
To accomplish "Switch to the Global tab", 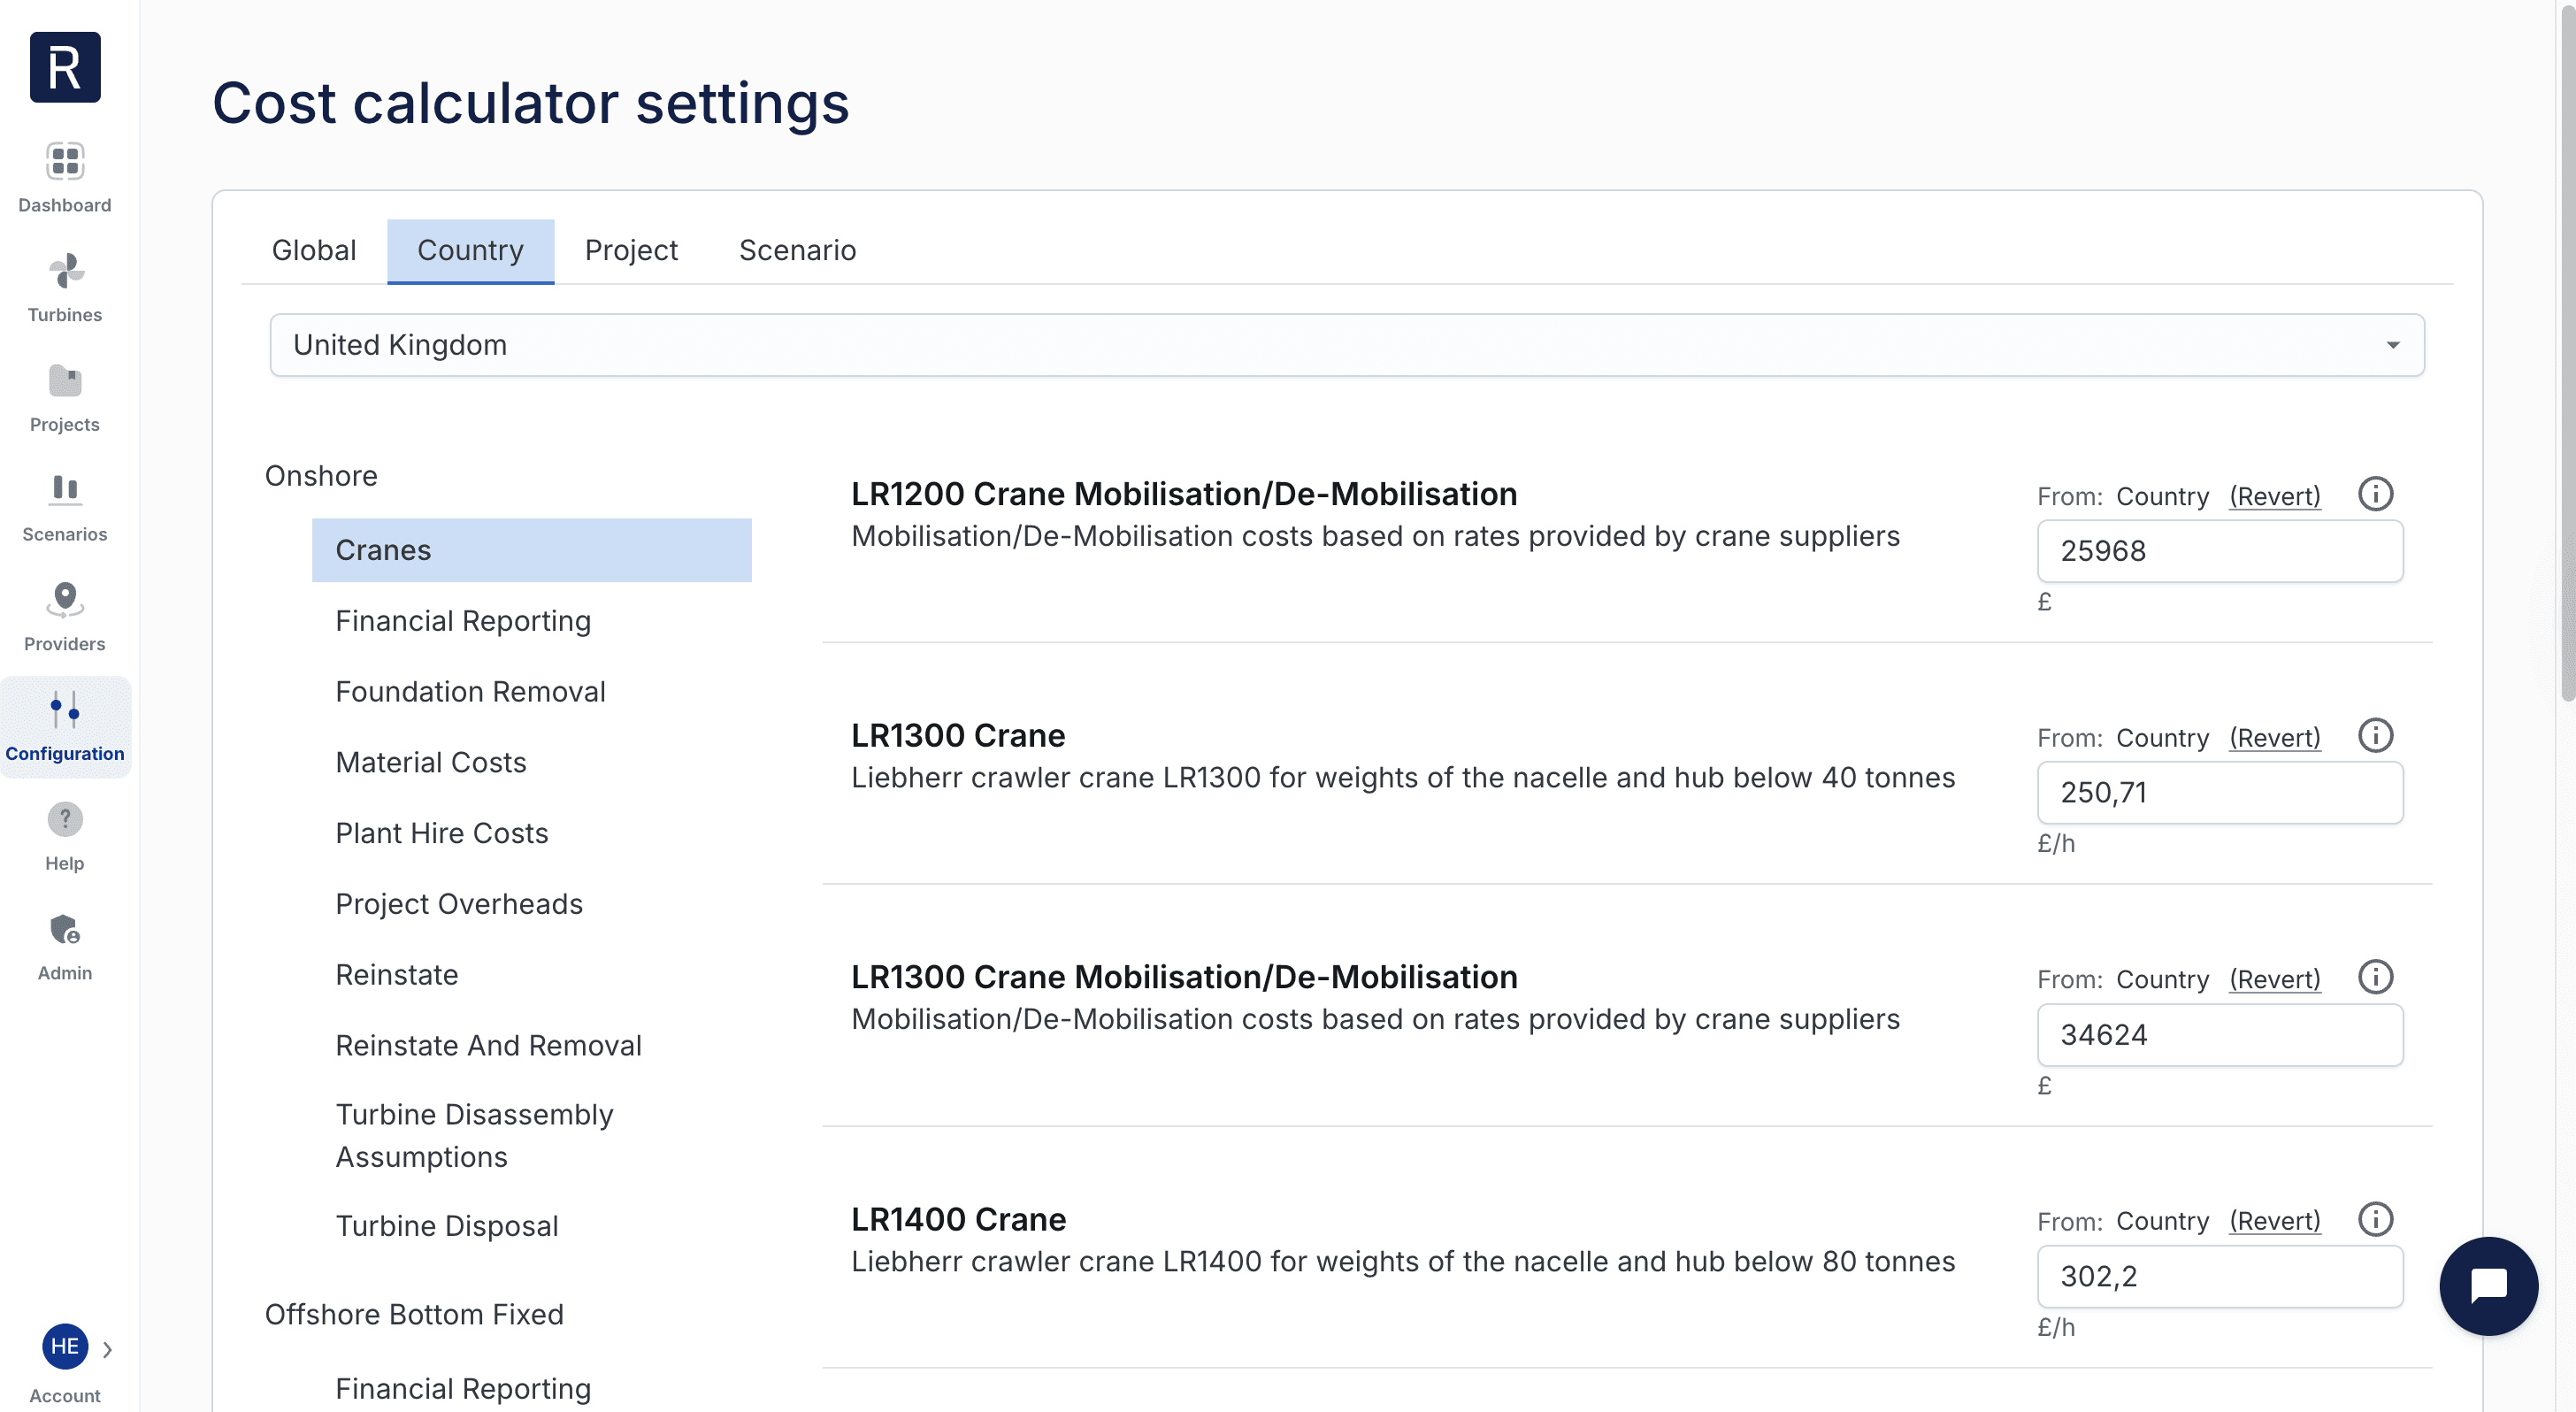I will click(x=313, y=250).
